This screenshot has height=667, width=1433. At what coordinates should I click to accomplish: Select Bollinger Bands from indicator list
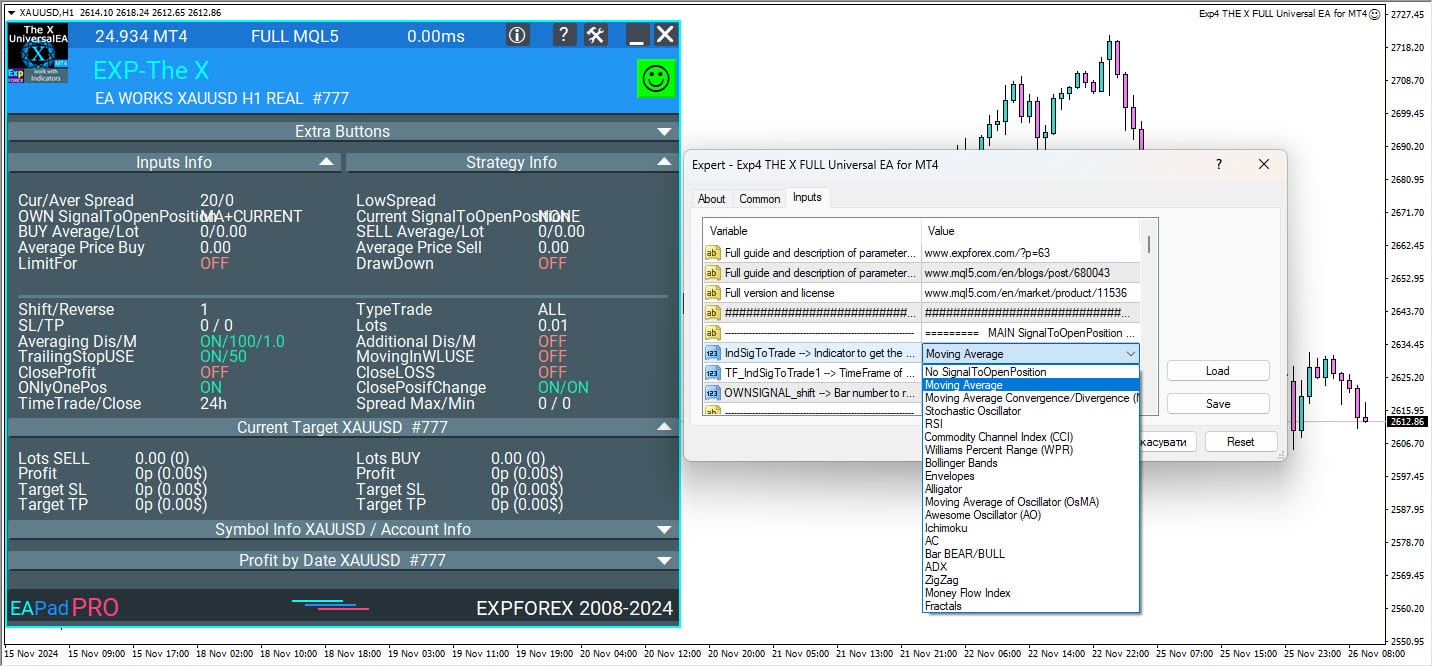961,463
